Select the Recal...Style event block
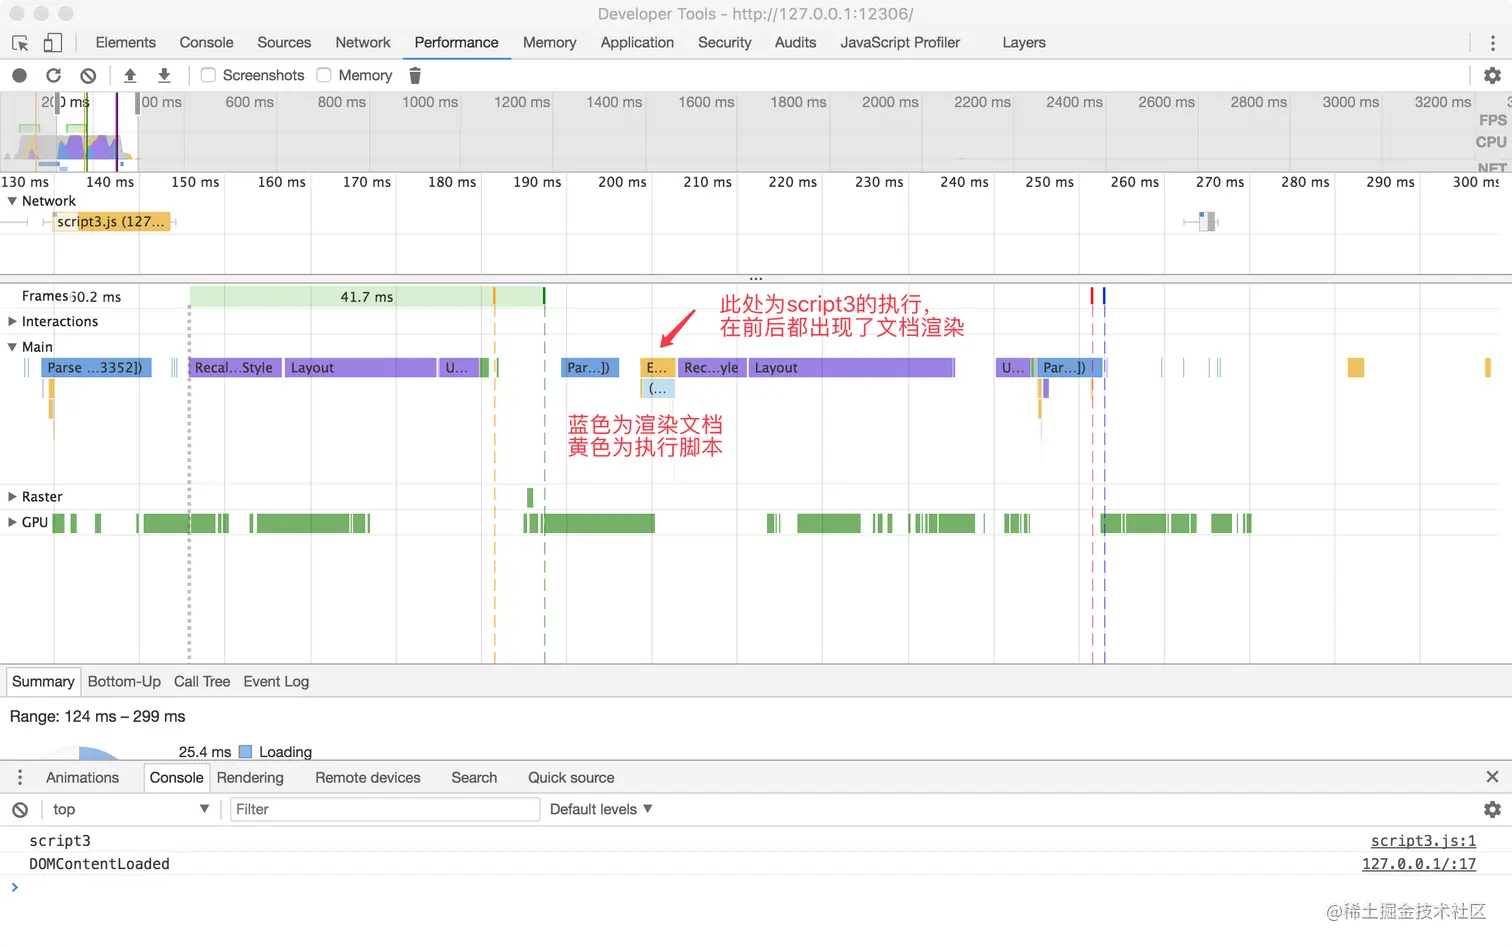 click(x=235, y=368)
